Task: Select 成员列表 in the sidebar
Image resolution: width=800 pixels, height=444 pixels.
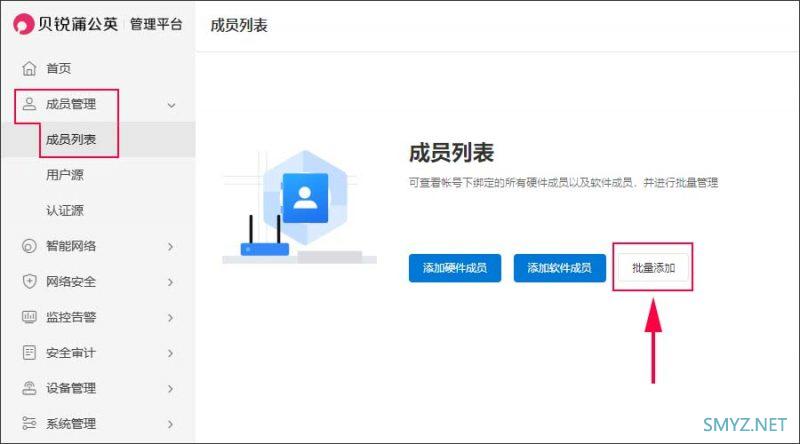Action: point(71,140)
